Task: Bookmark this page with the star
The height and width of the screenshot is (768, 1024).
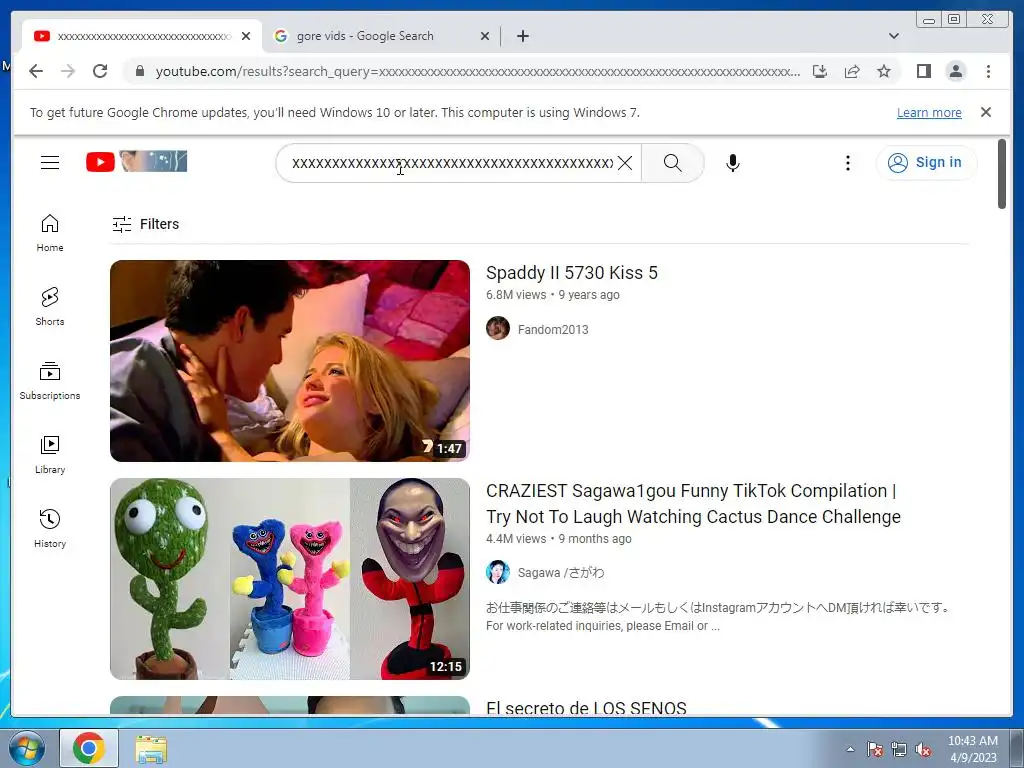Action: (884, 71)
